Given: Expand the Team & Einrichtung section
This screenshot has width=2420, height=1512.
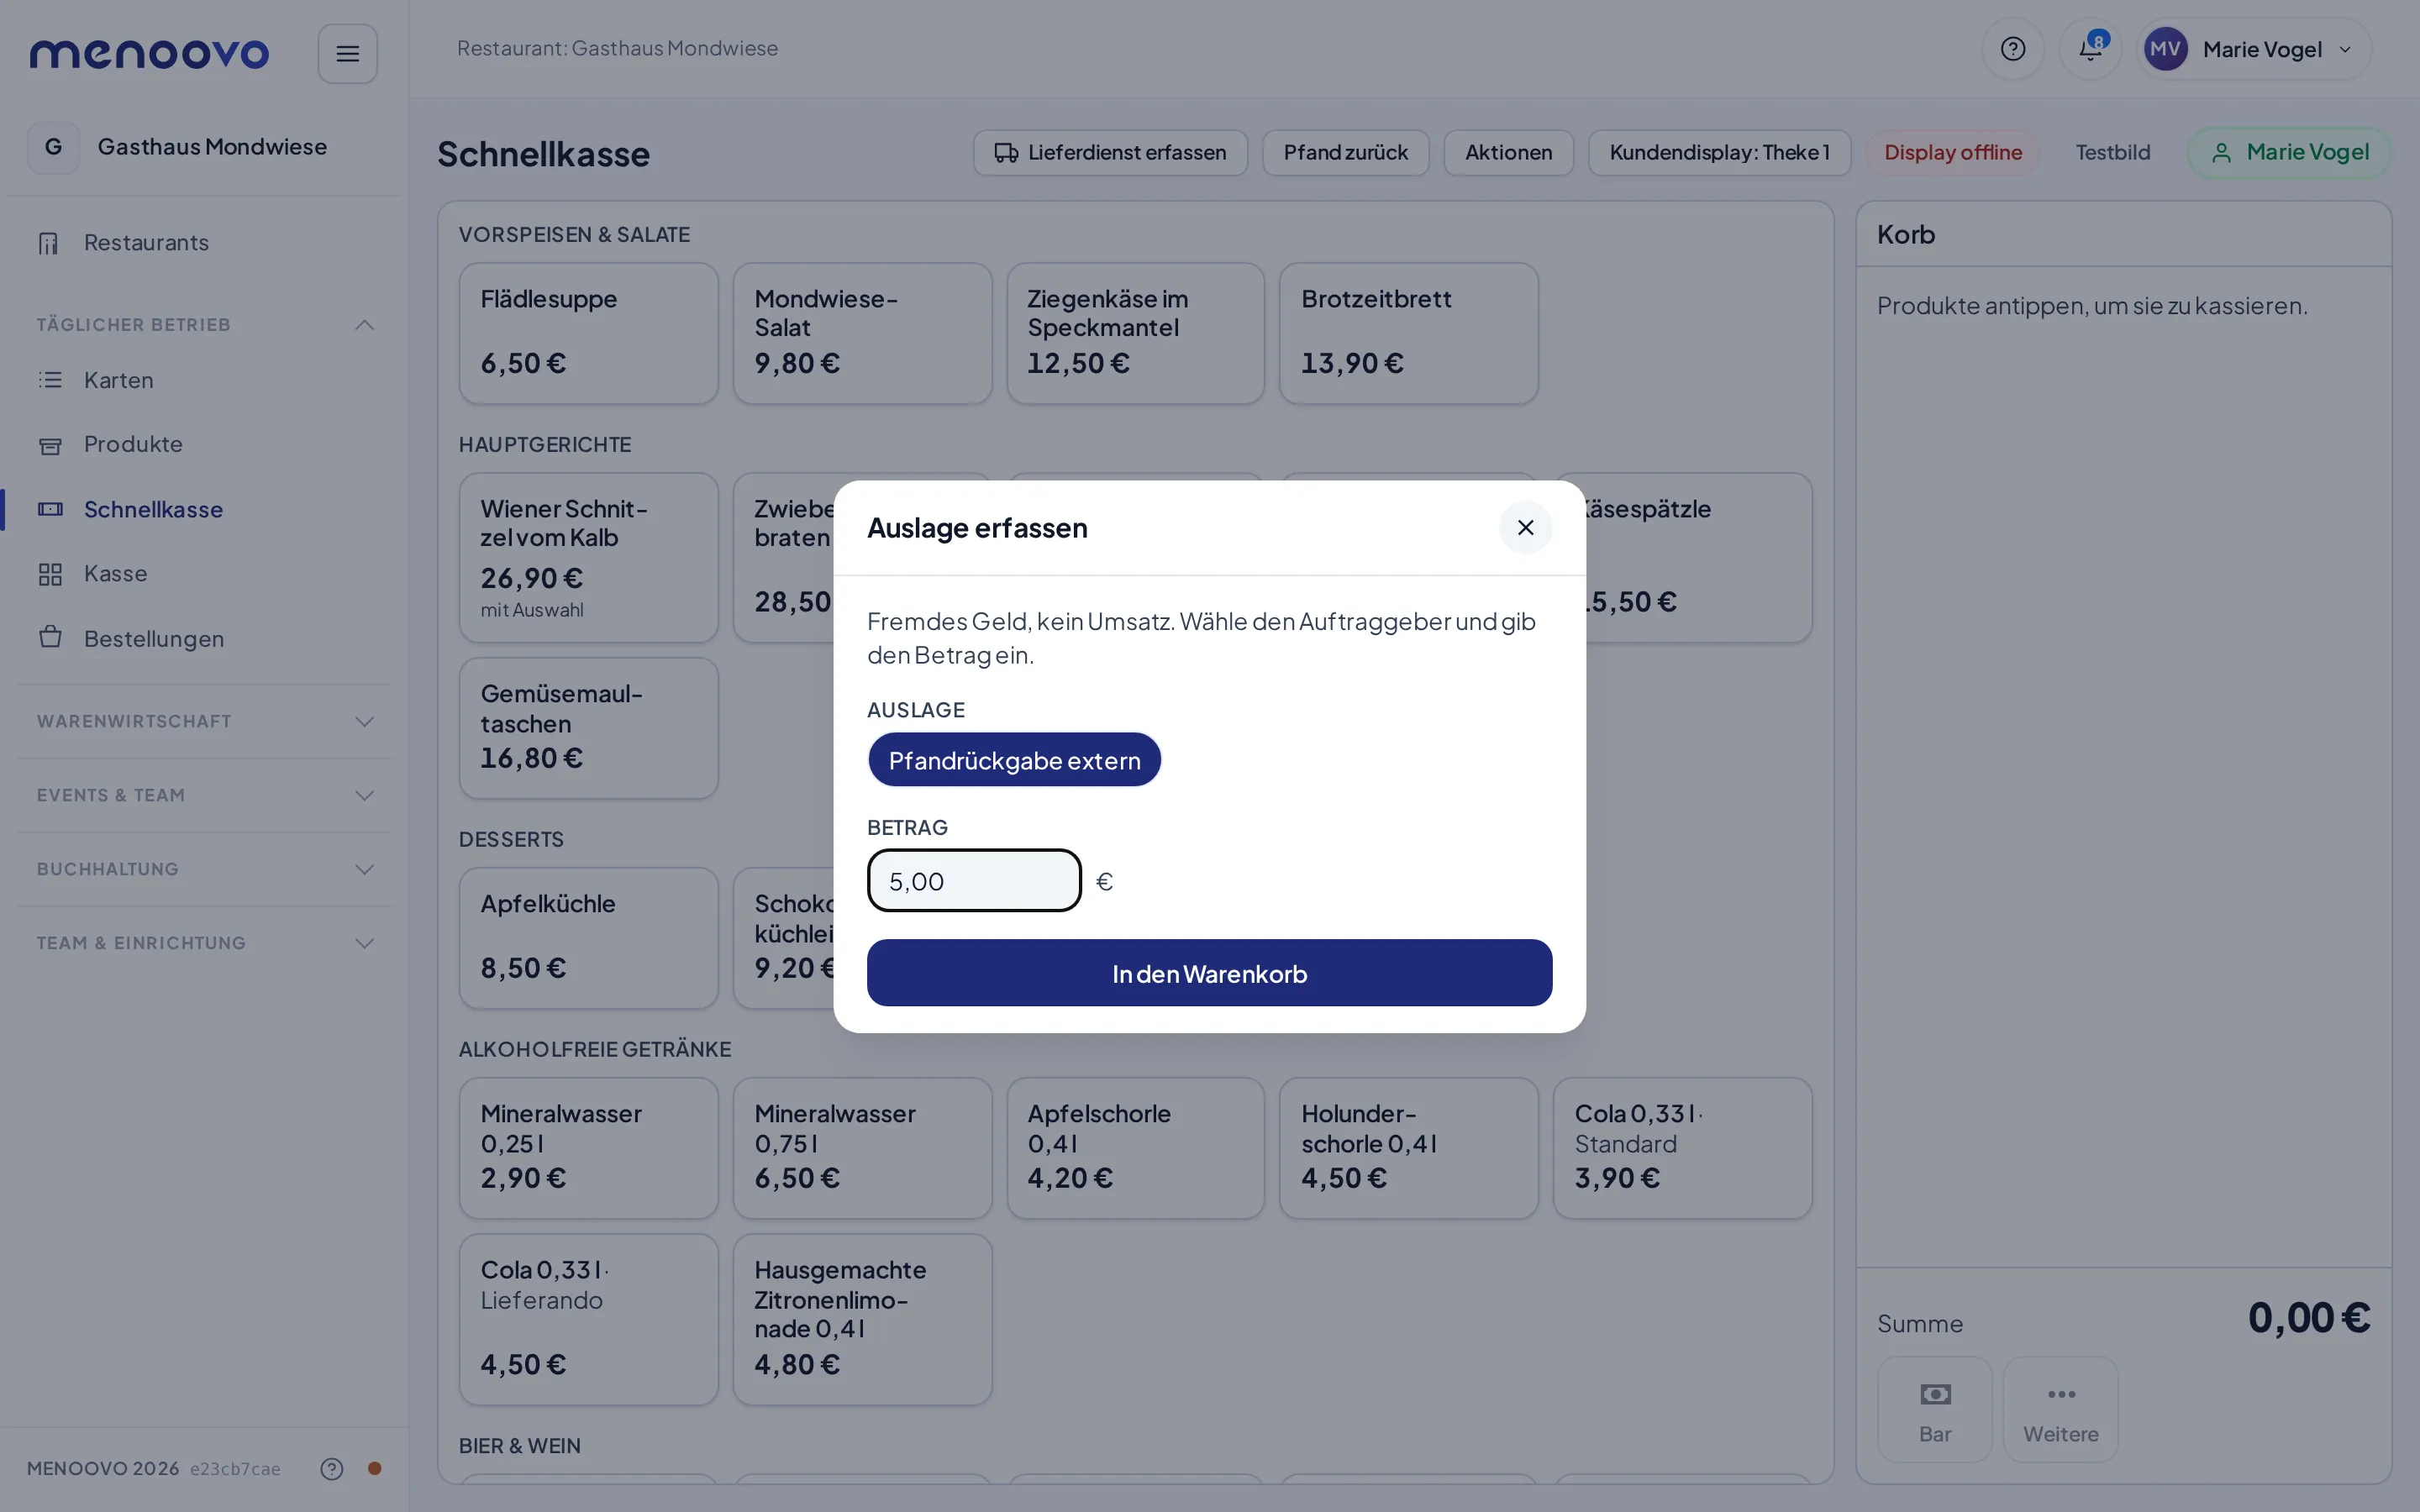Looking at the screenshot, I should (205, 944).
